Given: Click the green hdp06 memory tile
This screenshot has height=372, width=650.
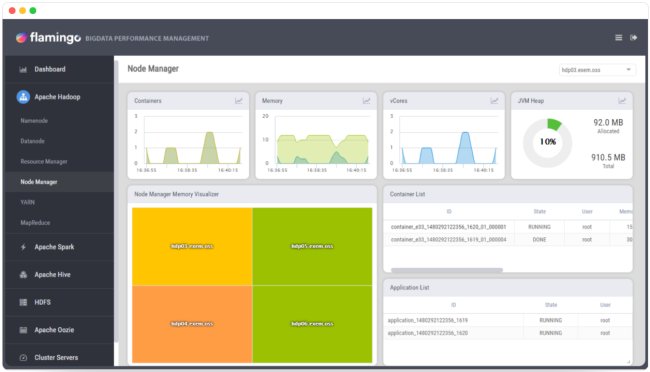Looking at the screenshot, I should click(312, 324).
